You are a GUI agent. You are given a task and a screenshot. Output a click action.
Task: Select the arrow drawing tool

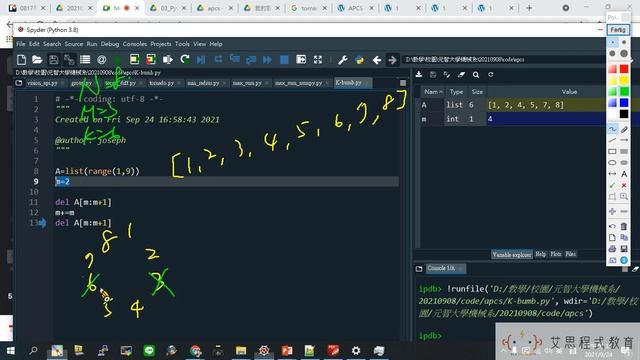coord(624,140)
